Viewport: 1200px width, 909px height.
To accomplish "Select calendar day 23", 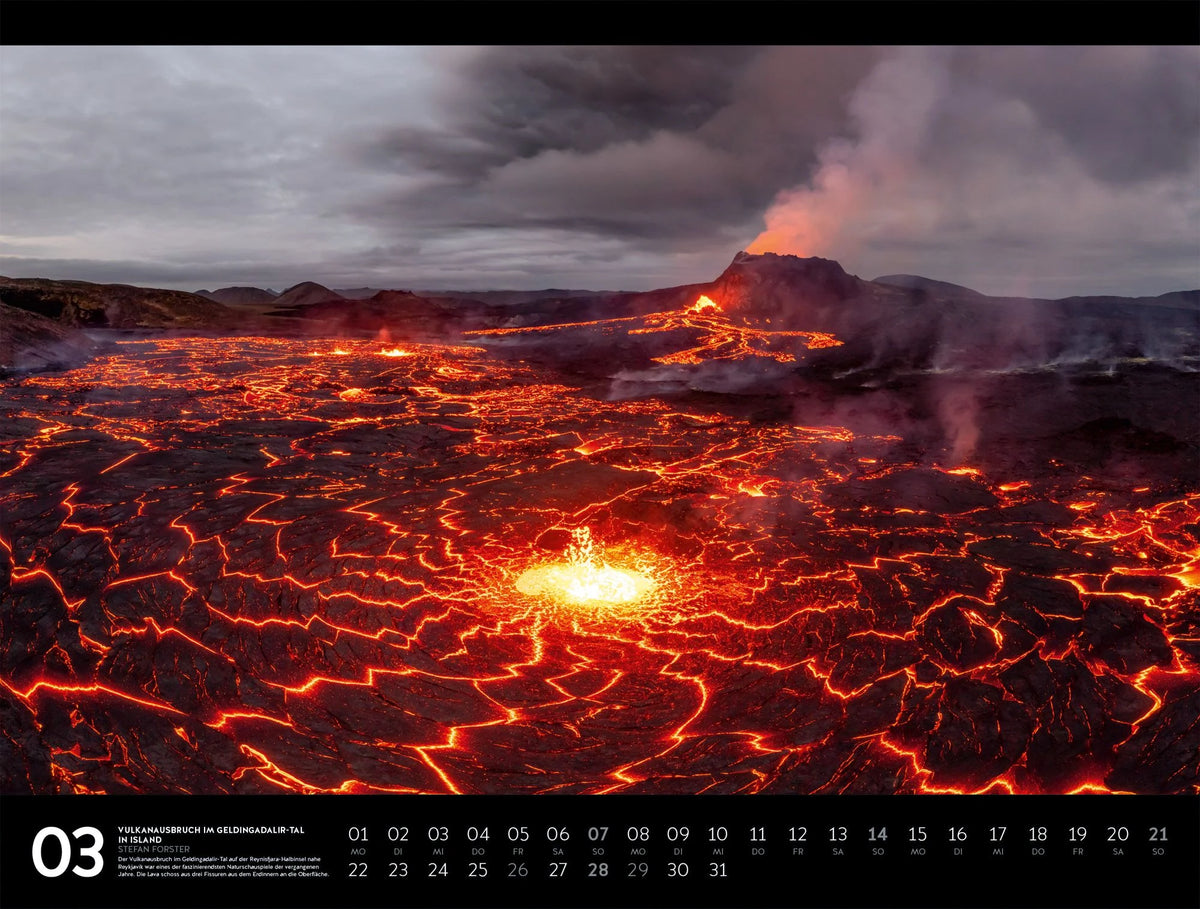I will coord(398,870).
